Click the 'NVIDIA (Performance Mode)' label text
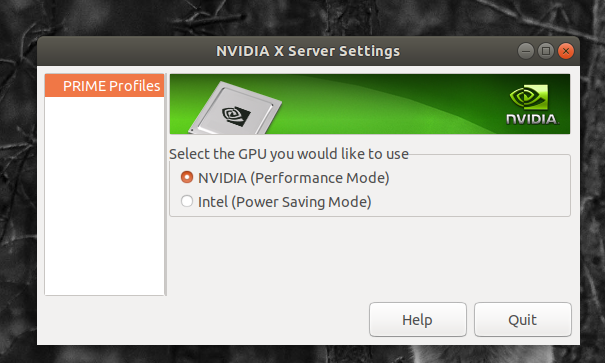The height and width of the screenshot is (363, 605). pyautogui.click(x=294, y=178)
